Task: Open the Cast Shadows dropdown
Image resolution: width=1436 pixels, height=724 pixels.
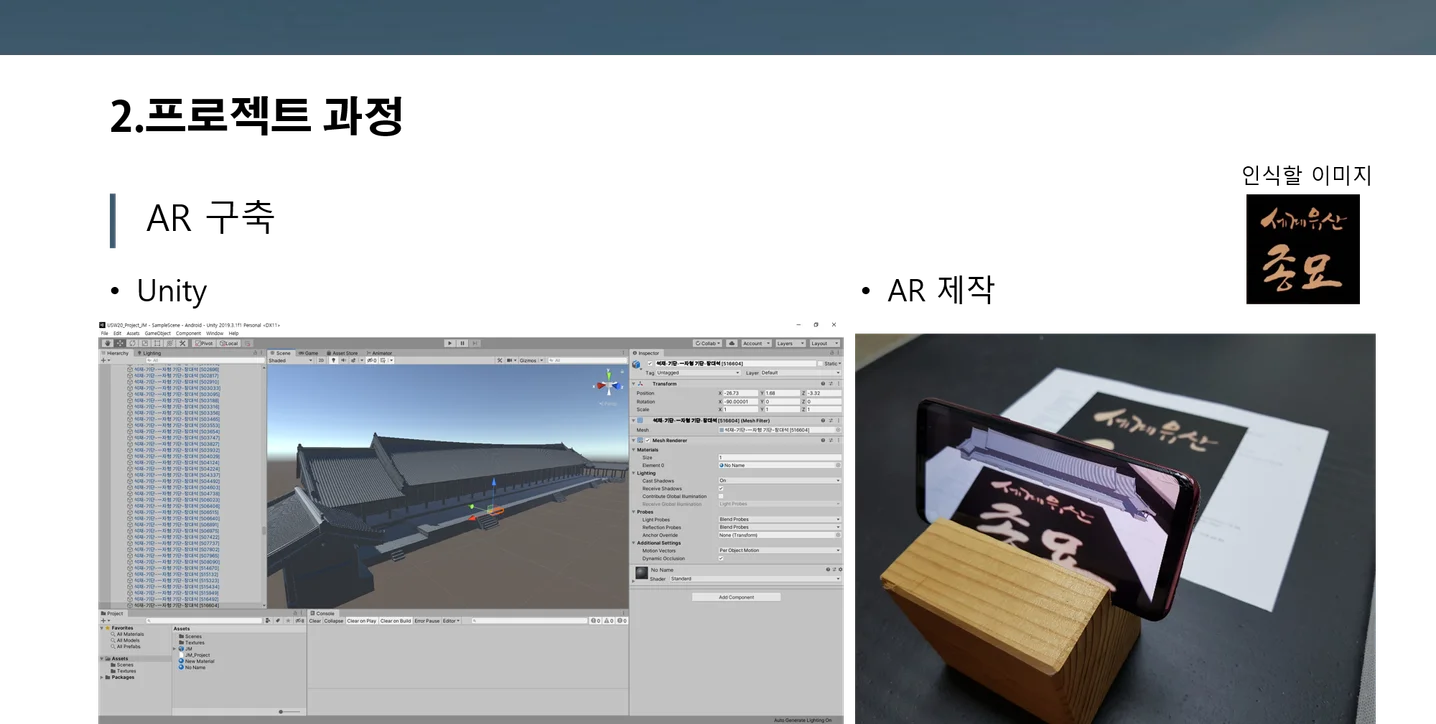Action: [x=780, y=481]
